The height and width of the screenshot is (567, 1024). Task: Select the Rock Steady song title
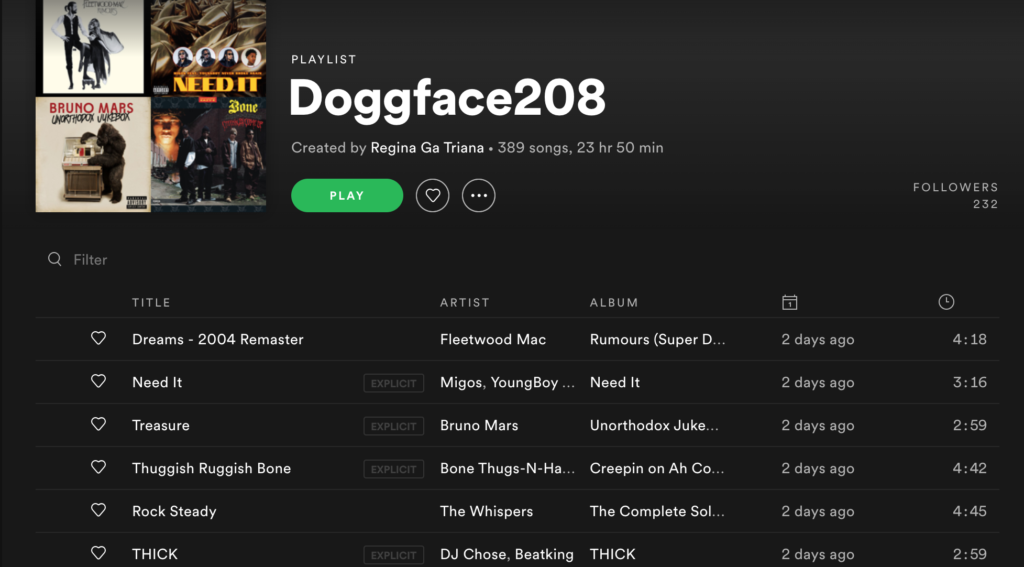click(x=174, y=511)
